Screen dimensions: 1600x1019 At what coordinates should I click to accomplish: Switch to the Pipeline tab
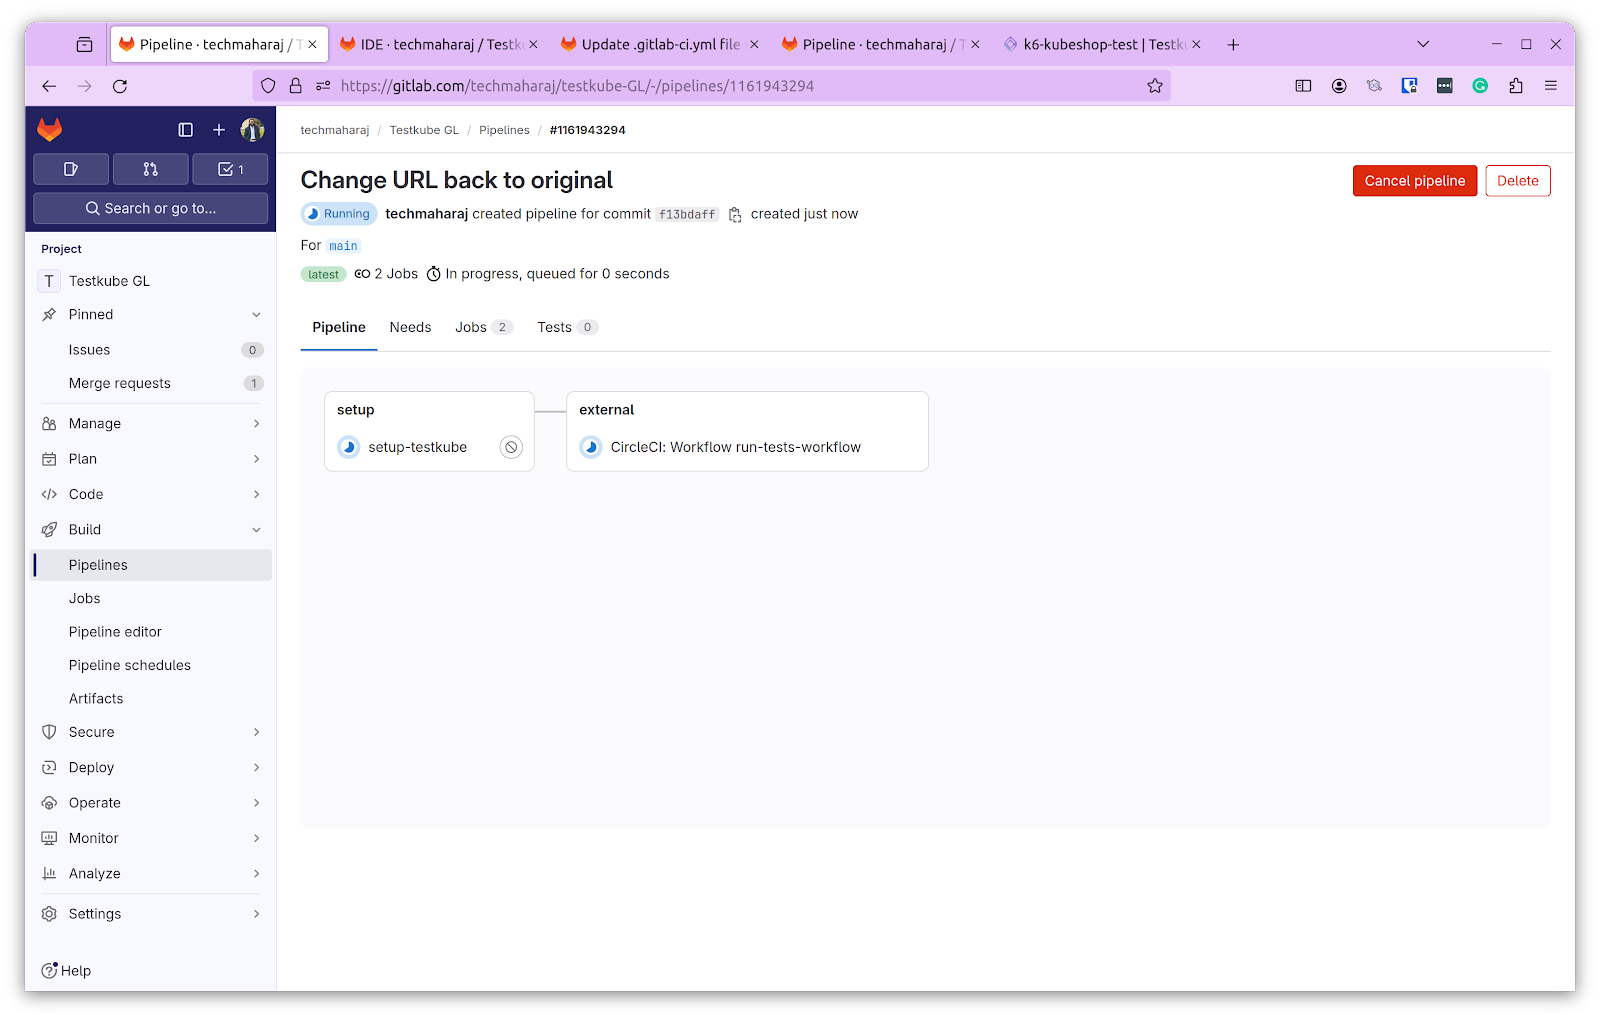(339, 327)
